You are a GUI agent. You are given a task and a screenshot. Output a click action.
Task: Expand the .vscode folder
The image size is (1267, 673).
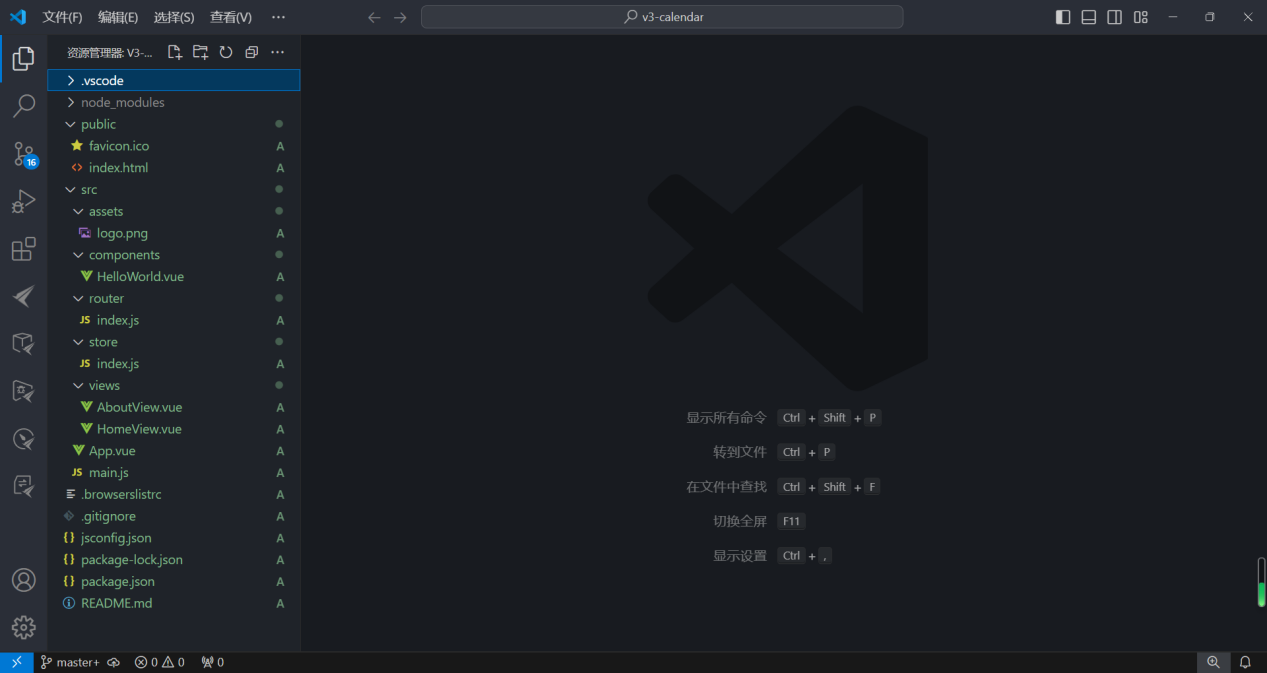(174, 80)
